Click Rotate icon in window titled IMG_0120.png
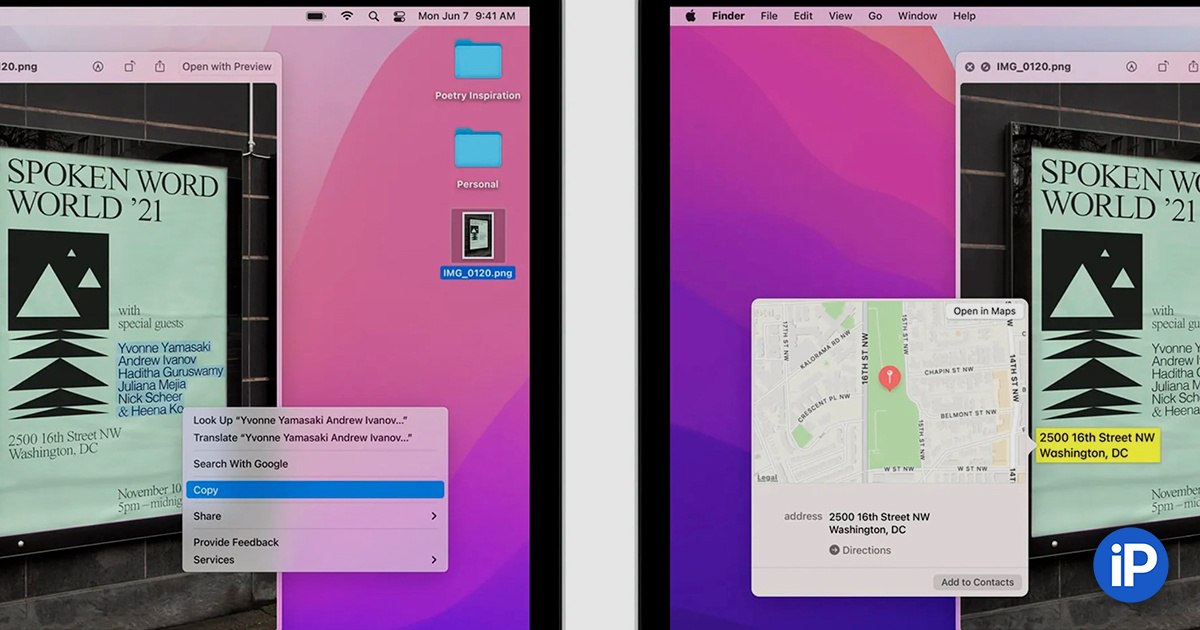This screenshot has width=1200, height=630. coord(1163,67)
